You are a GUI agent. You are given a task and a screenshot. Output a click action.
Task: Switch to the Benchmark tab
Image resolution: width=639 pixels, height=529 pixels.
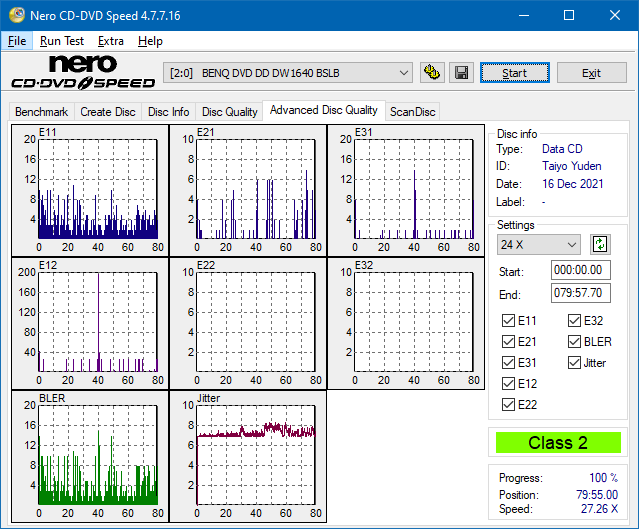(42, 112)
